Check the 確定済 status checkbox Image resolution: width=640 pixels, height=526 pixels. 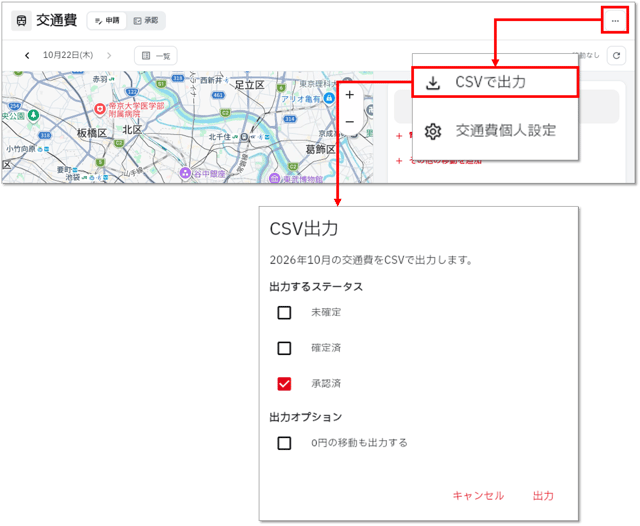pos(284,348)
